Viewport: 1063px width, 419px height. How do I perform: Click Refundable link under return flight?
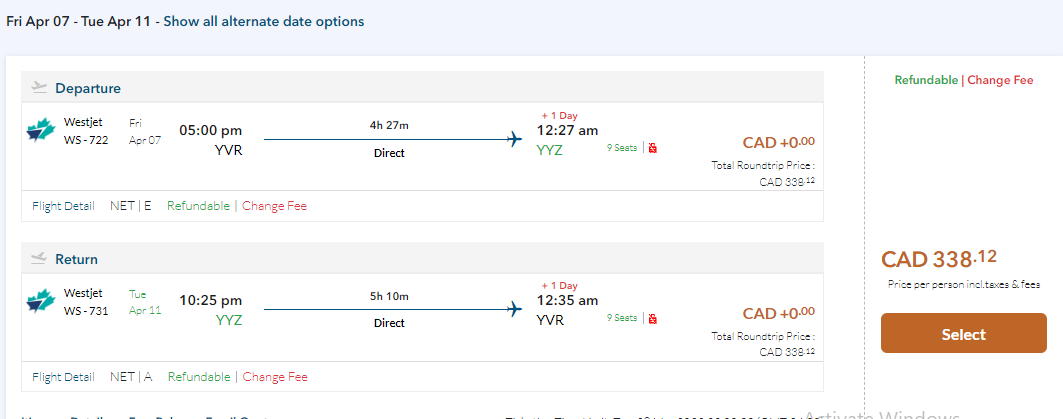[198, 377]
